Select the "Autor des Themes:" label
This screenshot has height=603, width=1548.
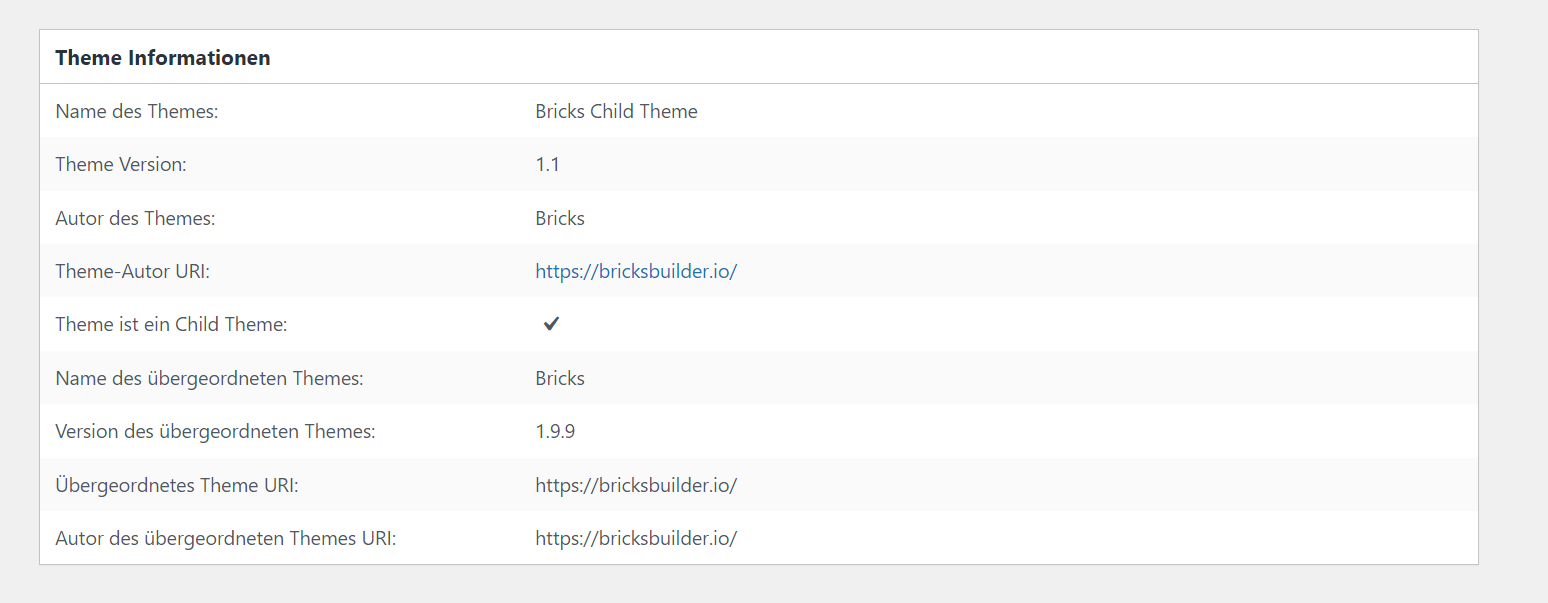(x=135, y=218)
